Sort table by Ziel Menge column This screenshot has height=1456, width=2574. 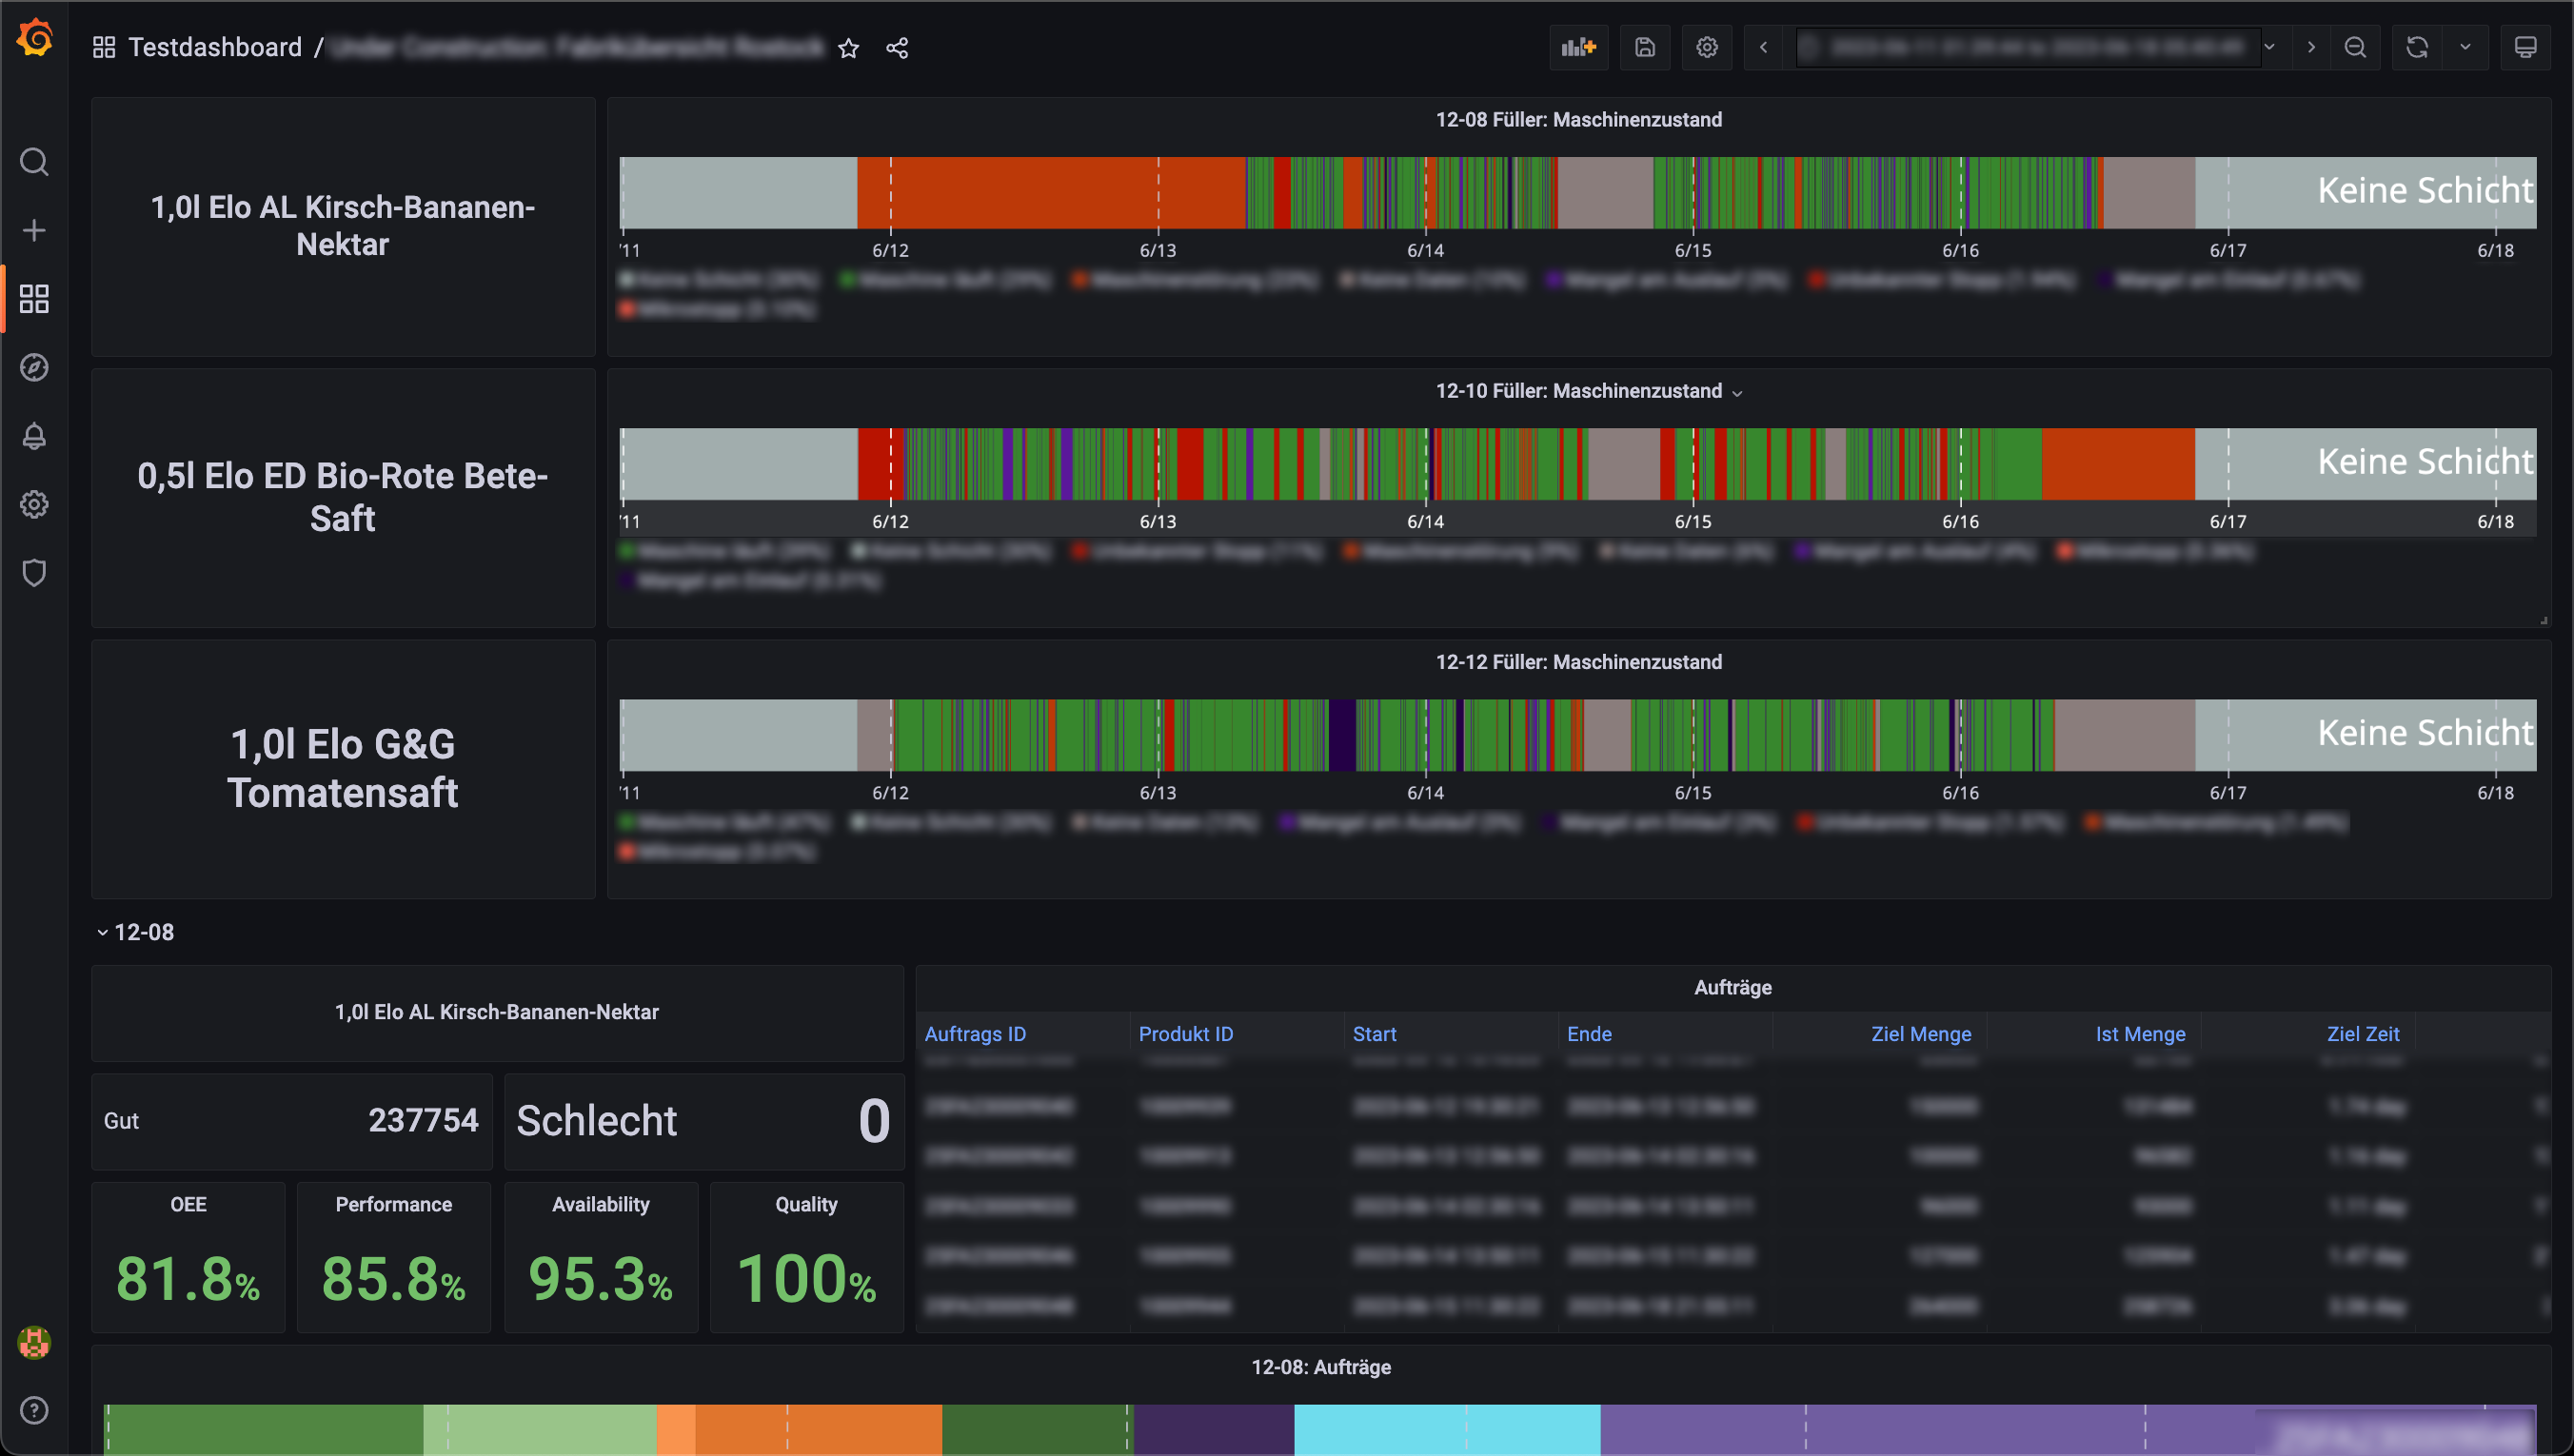pos(1920,1034)
